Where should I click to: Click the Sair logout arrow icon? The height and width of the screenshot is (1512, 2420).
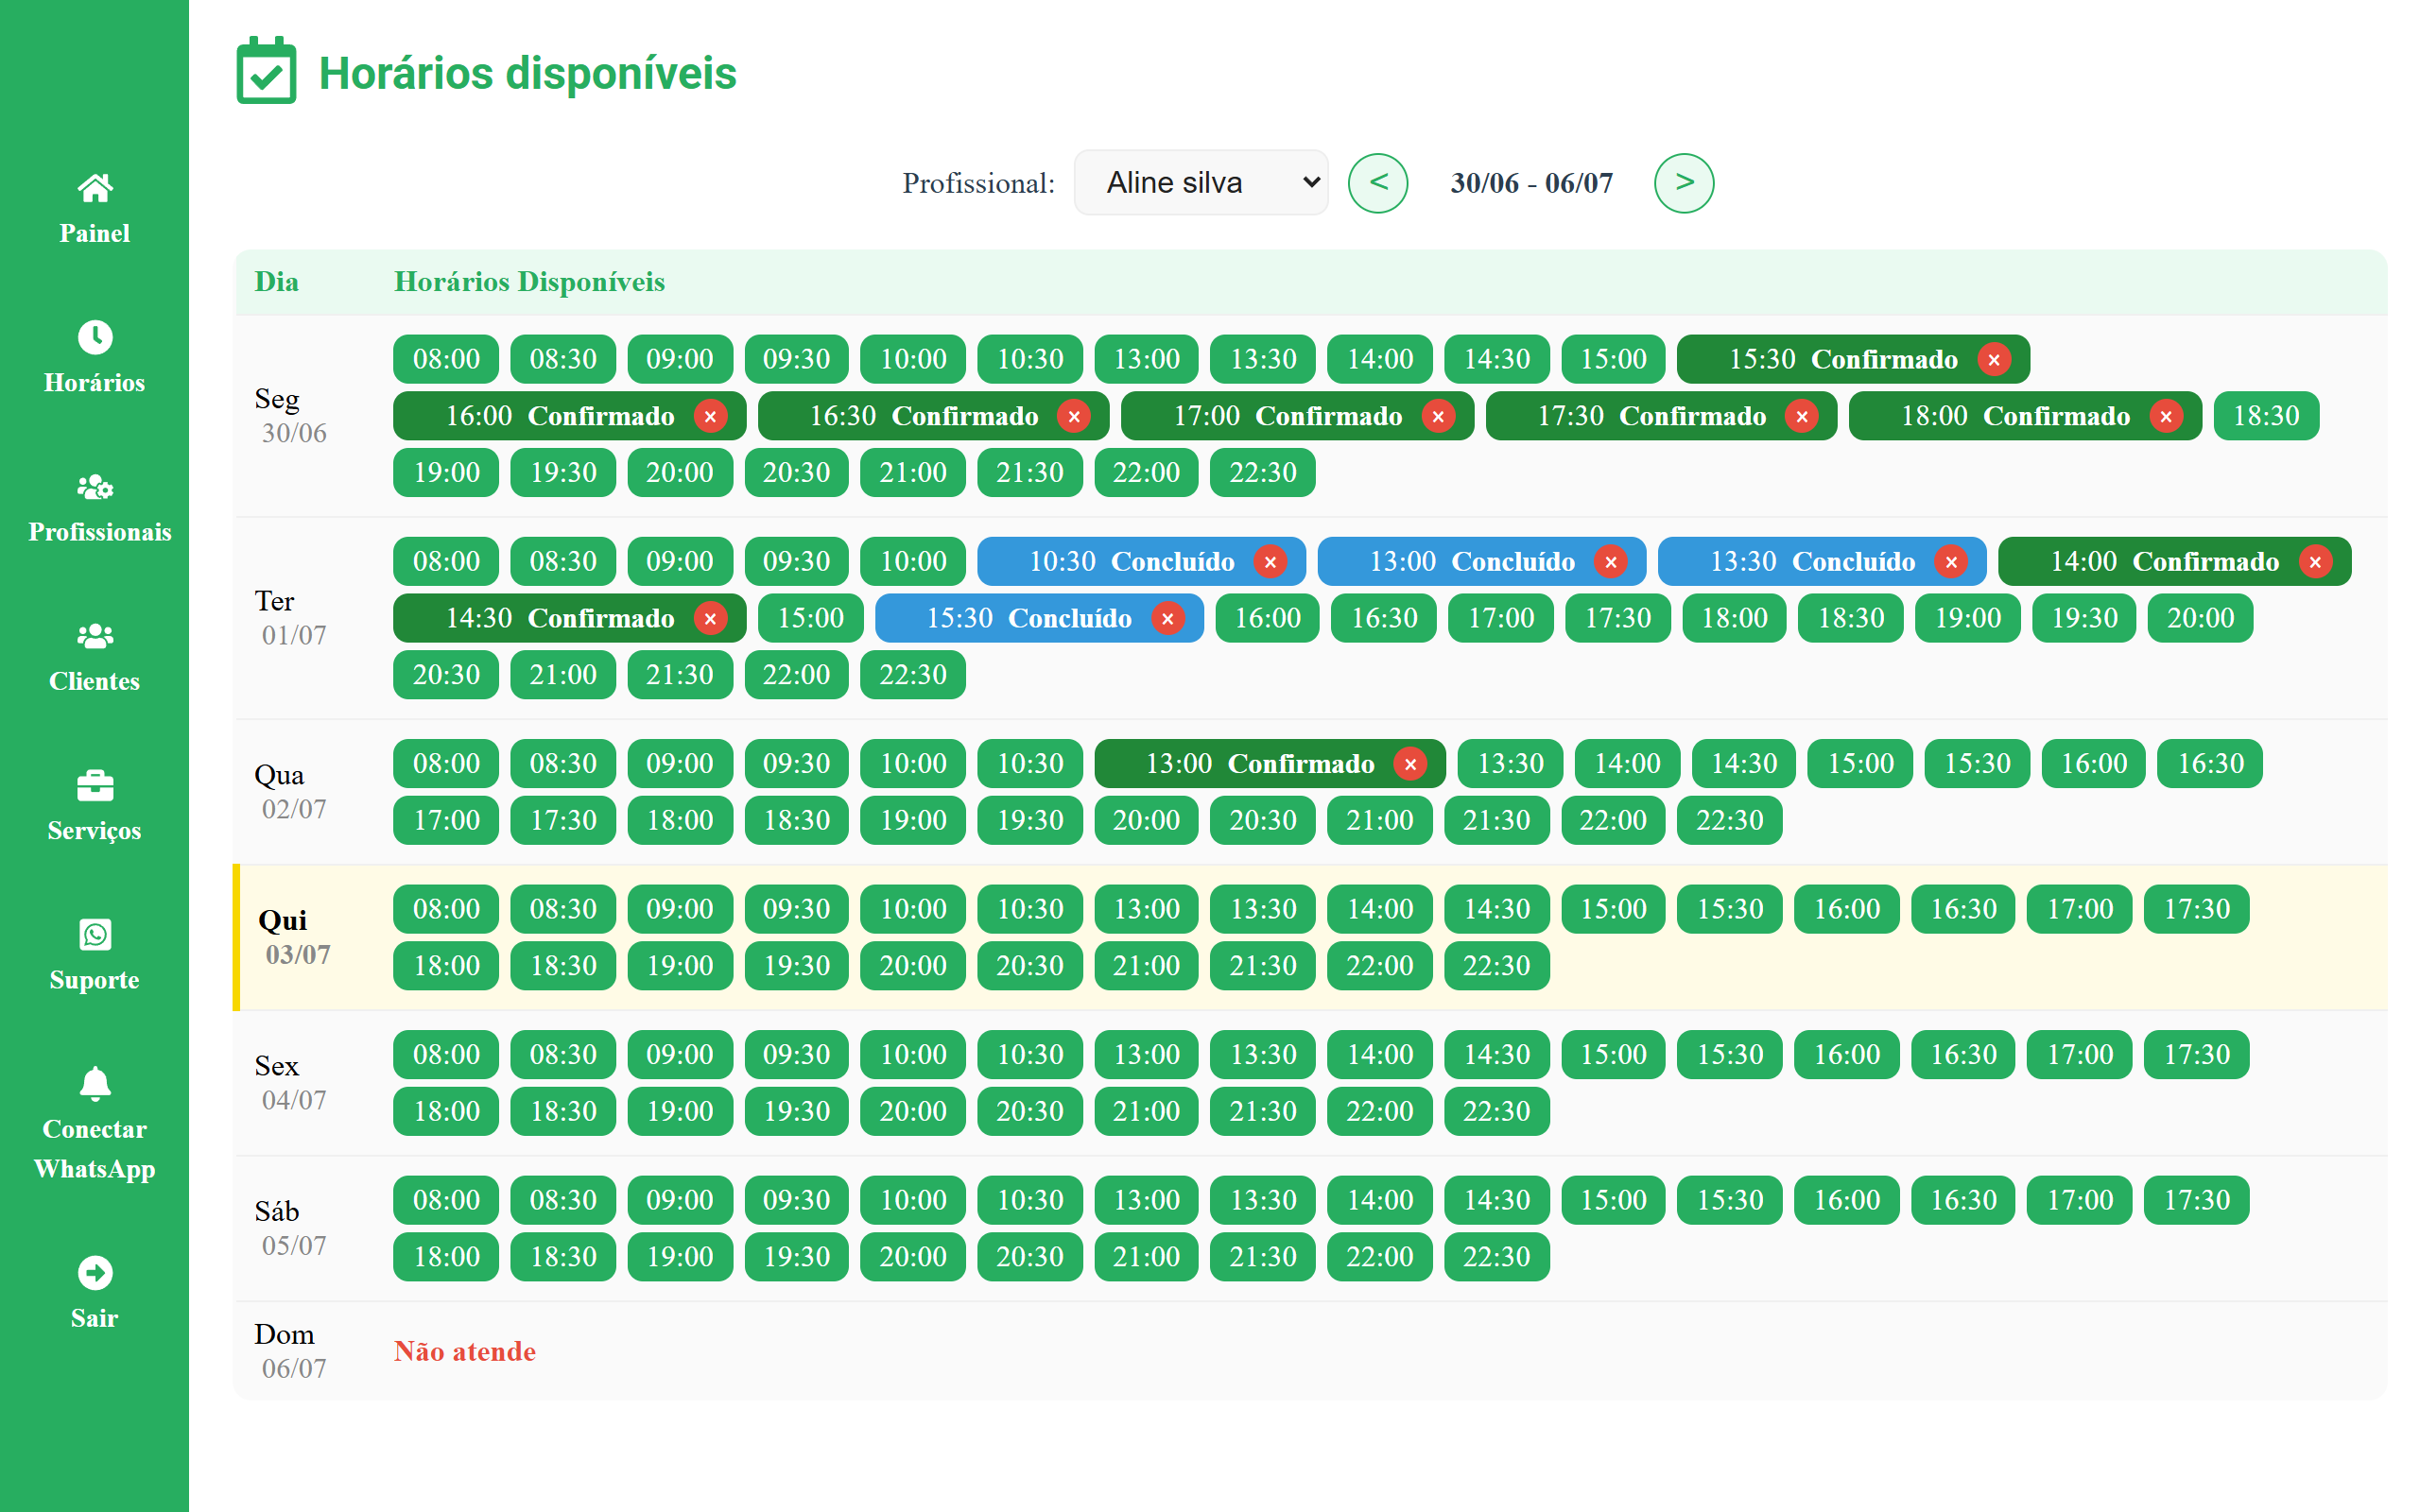95,1273
